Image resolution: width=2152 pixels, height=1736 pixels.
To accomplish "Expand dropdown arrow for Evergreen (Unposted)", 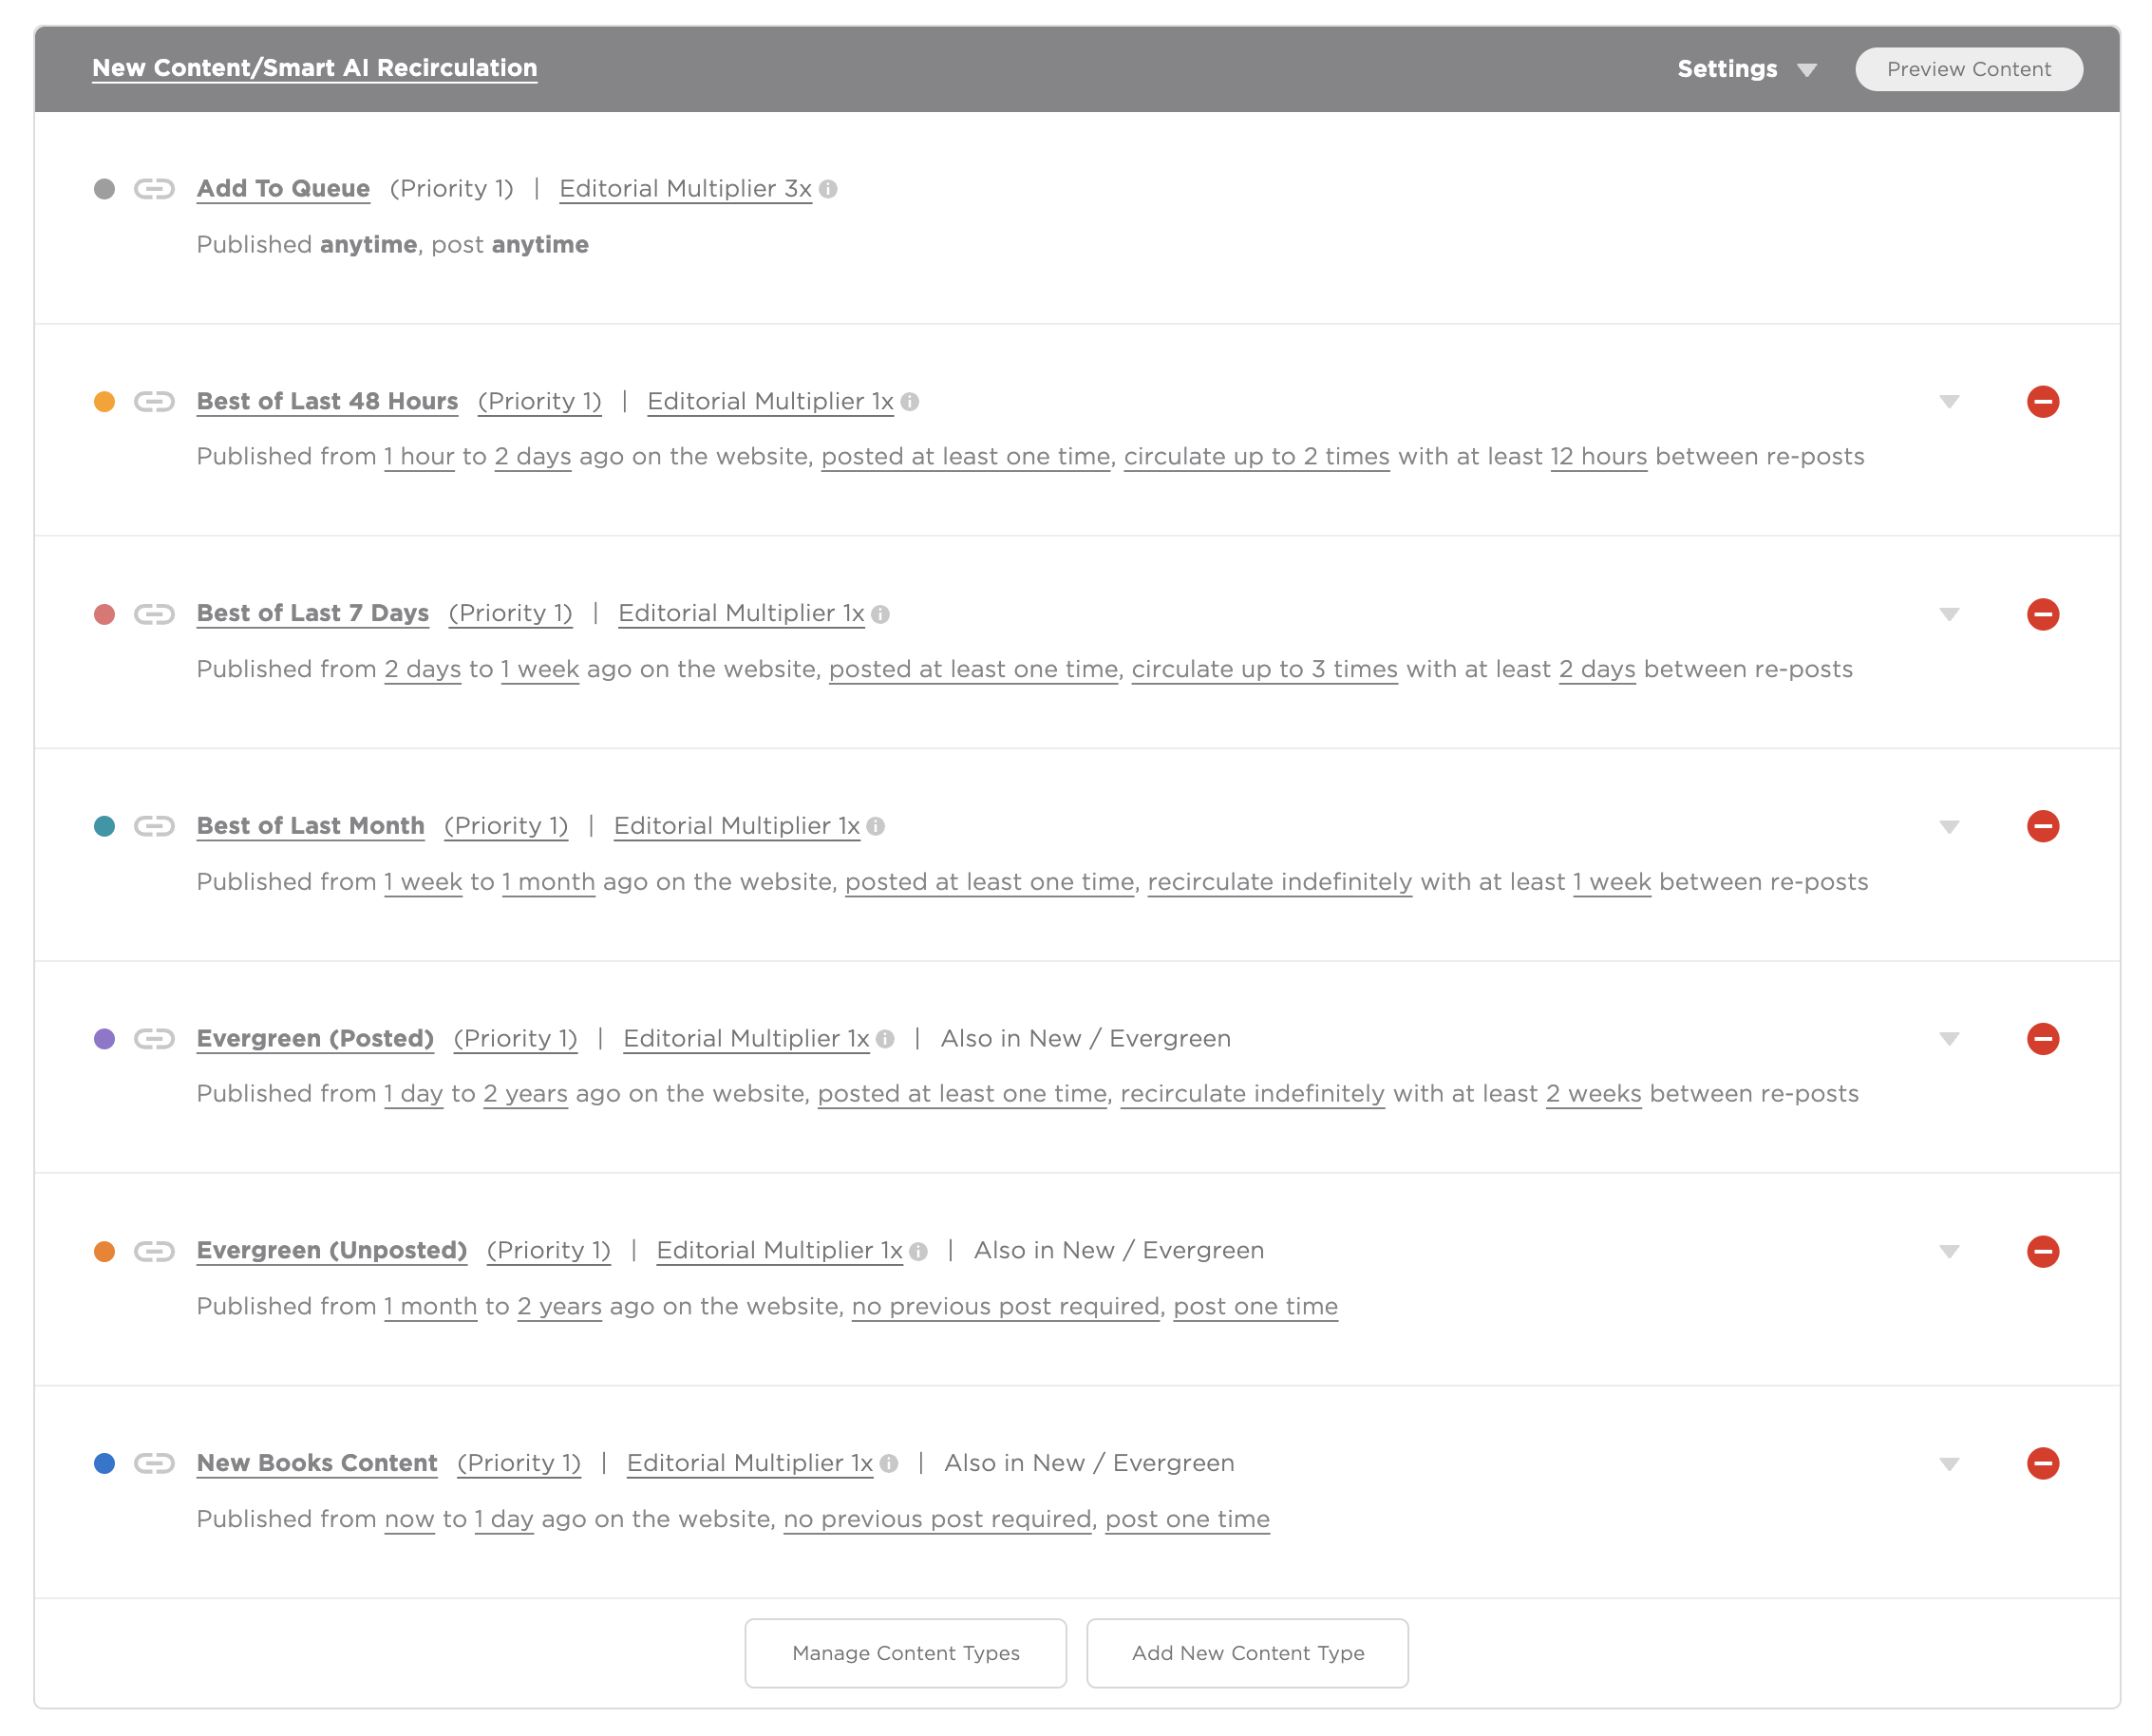I will click(1949, 1252).
